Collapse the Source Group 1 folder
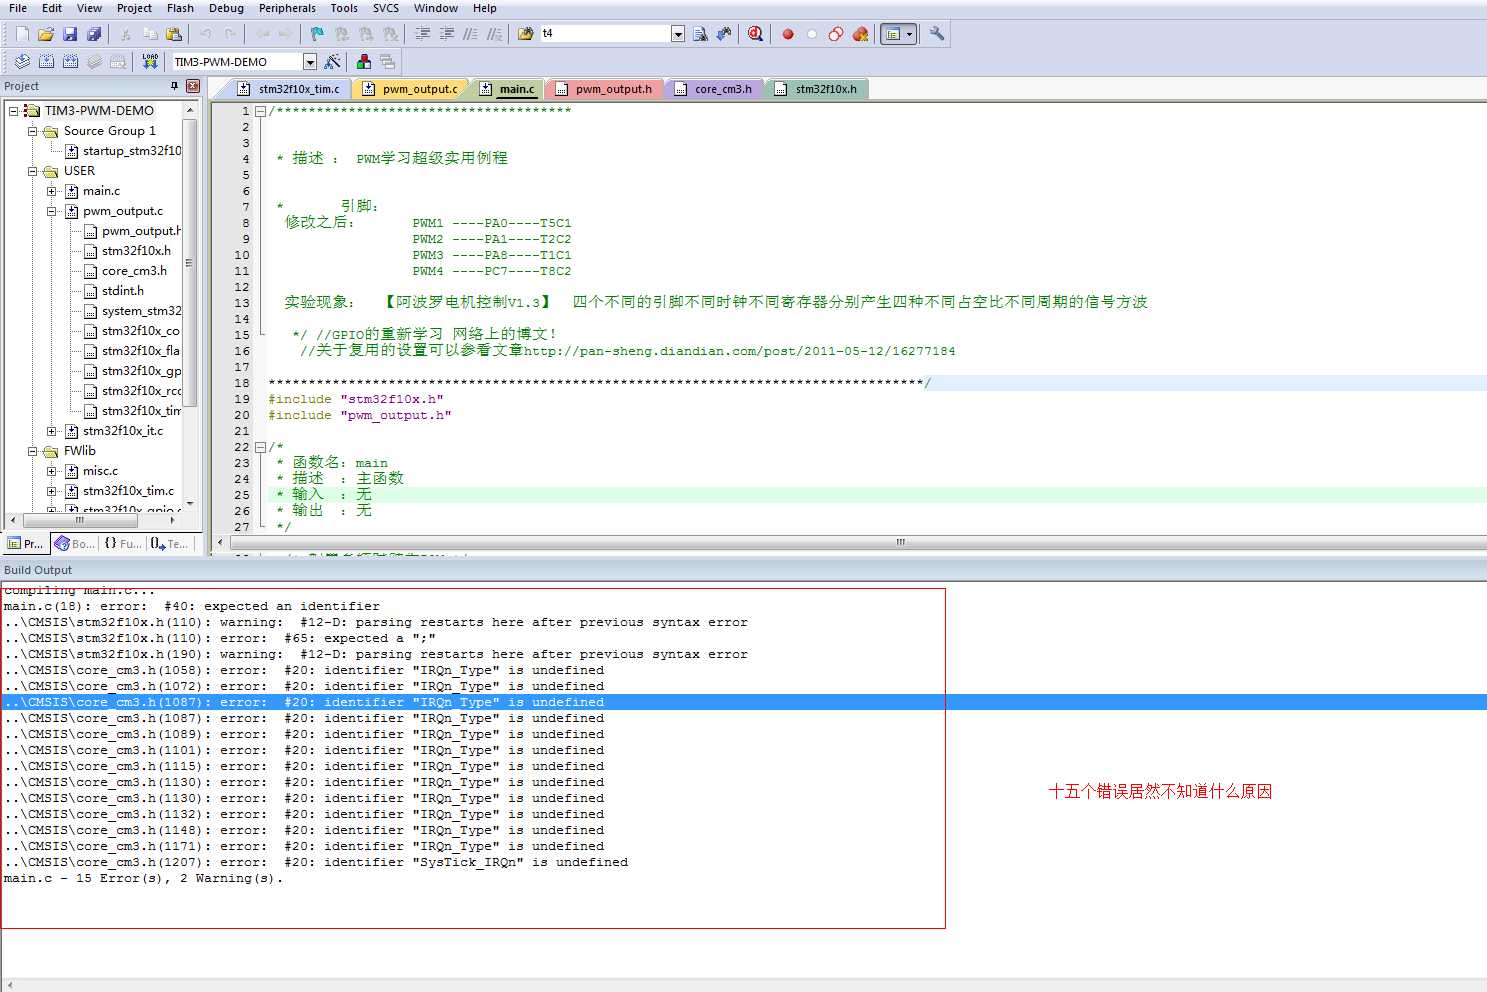 click(x=33, y=131)
